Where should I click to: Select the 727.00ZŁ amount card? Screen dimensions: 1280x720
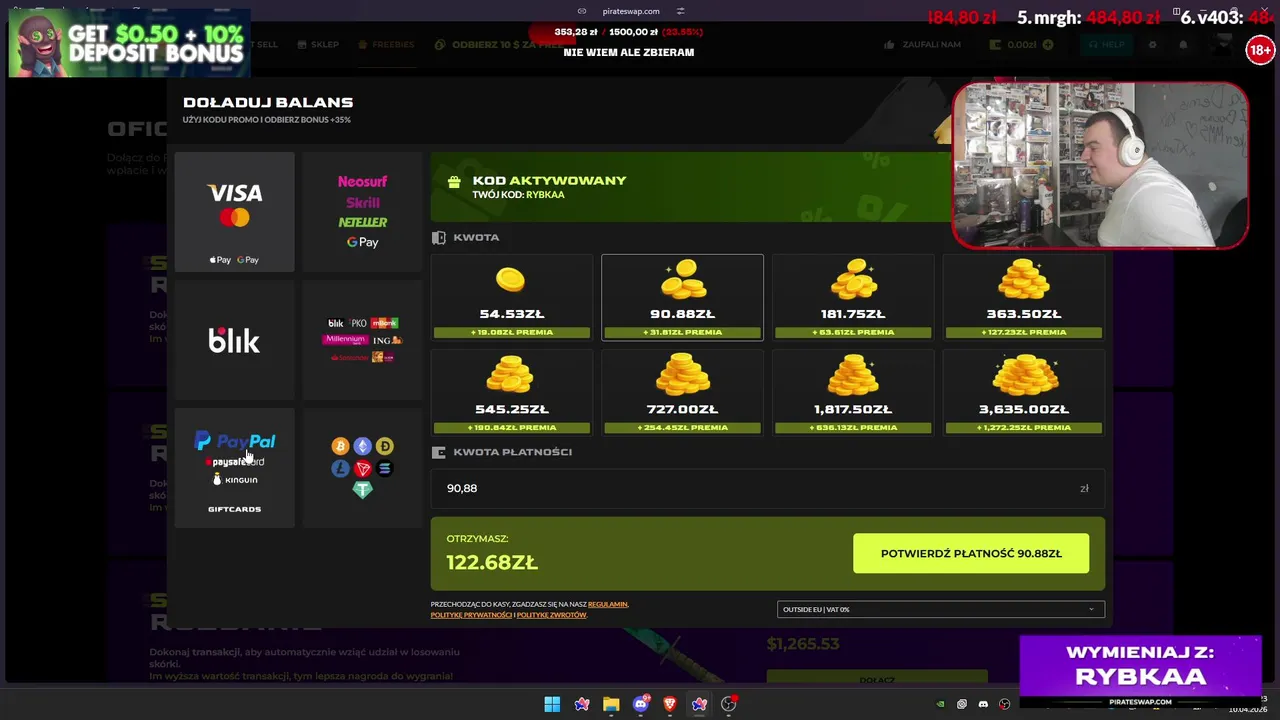(682, 392)
